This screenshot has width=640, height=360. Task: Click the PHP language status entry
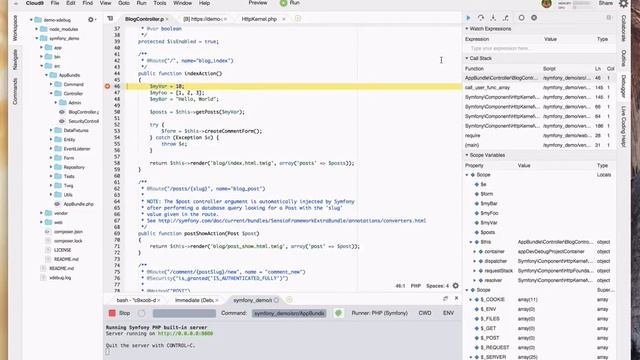[416, 286]
